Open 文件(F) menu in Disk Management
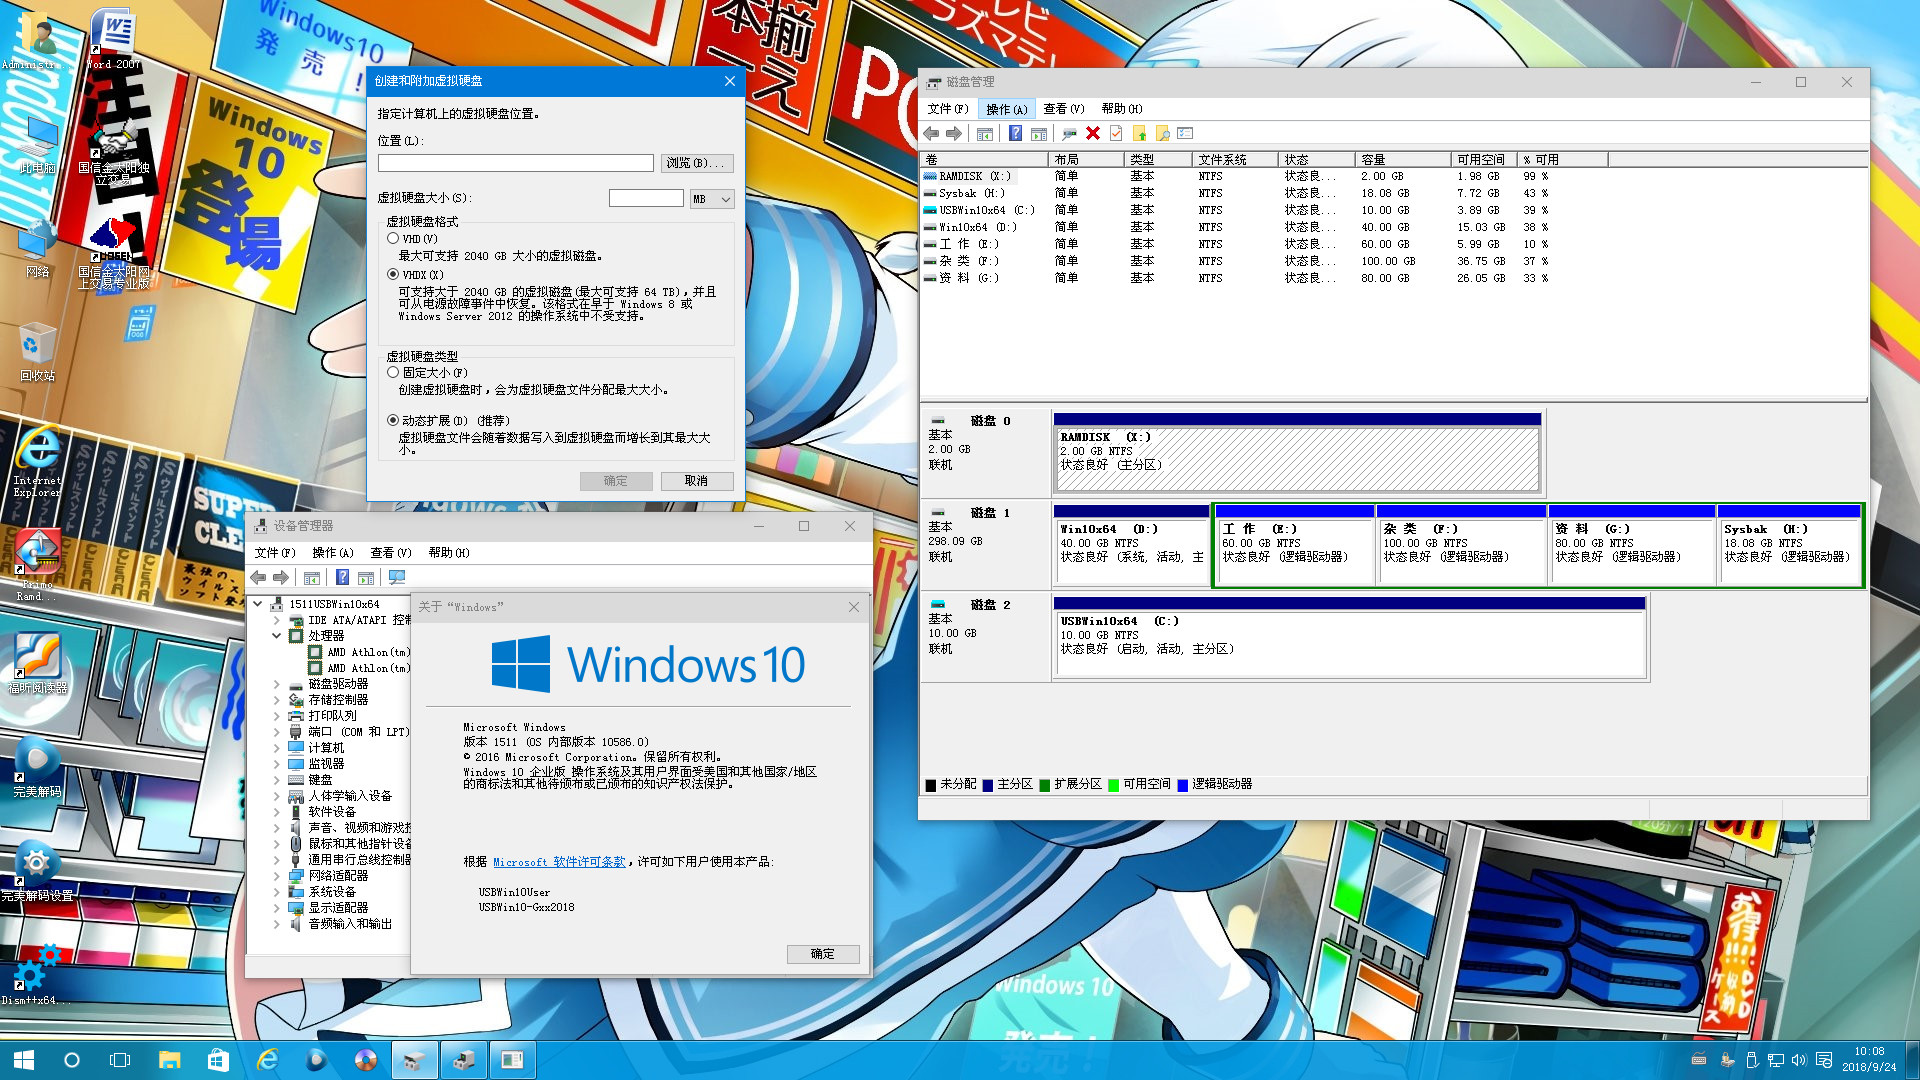The height and width of the screenshot is (1080, 1920). [948, 109]
